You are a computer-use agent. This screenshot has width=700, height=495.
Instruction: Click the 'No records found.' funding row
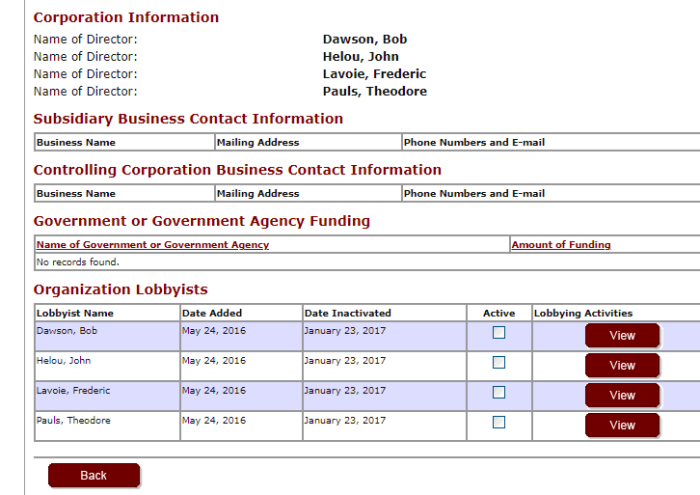[367, 262]
